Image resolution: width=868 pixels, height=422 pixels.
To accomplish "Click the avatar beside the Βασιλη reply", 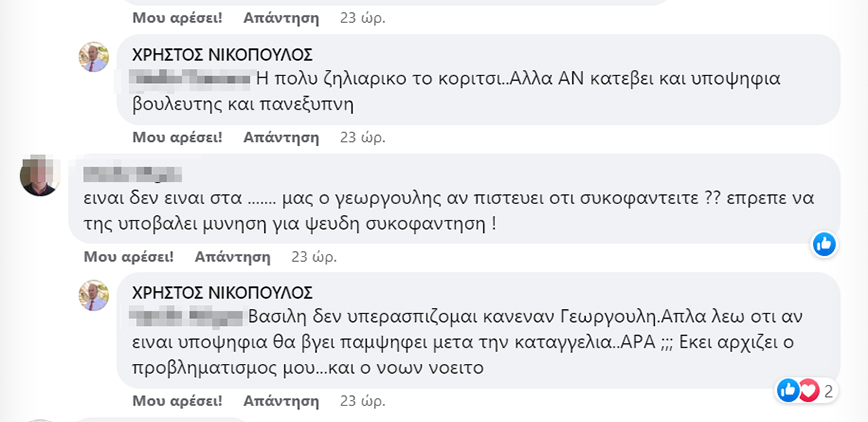I will click(94, 295).
